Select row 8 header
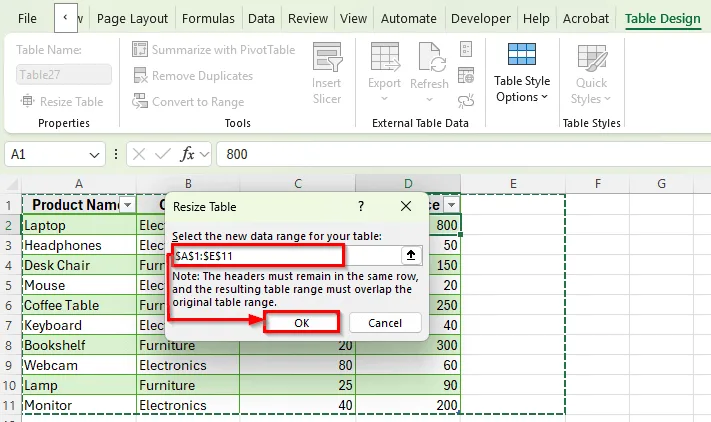This screenshot has width=711, height=422. coord(9,345)
